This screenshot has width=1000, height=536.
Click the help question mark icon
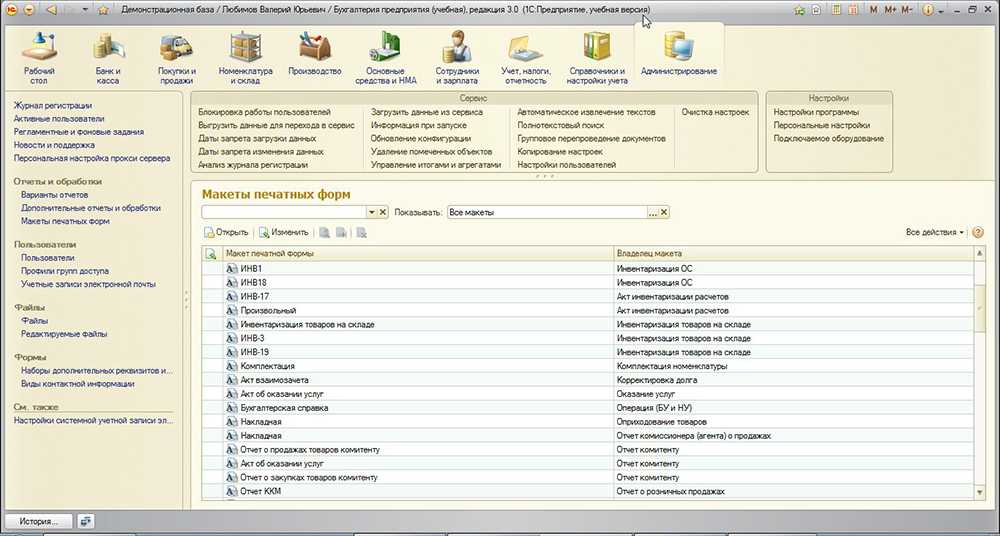coord(978,232)
